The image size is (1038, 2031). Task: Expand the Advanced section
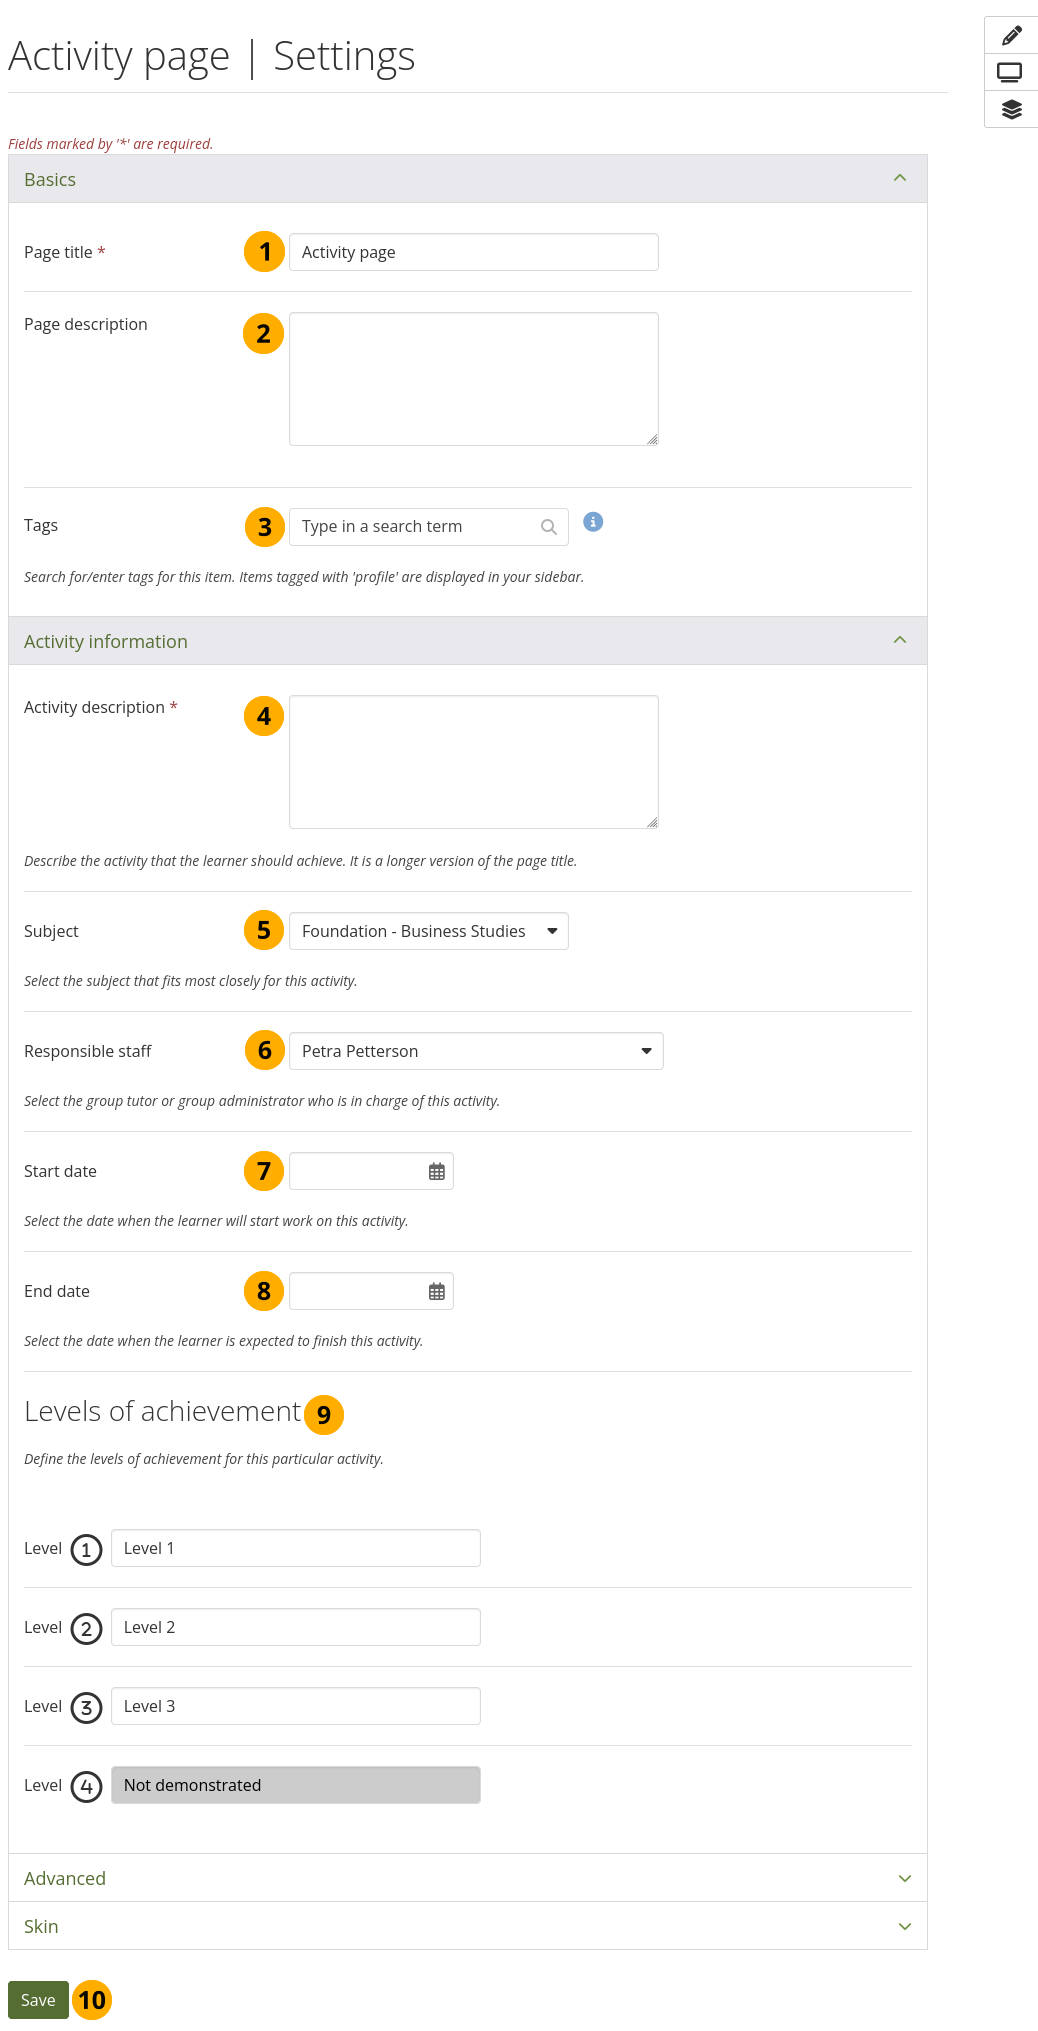click(x=904, y=1878)
